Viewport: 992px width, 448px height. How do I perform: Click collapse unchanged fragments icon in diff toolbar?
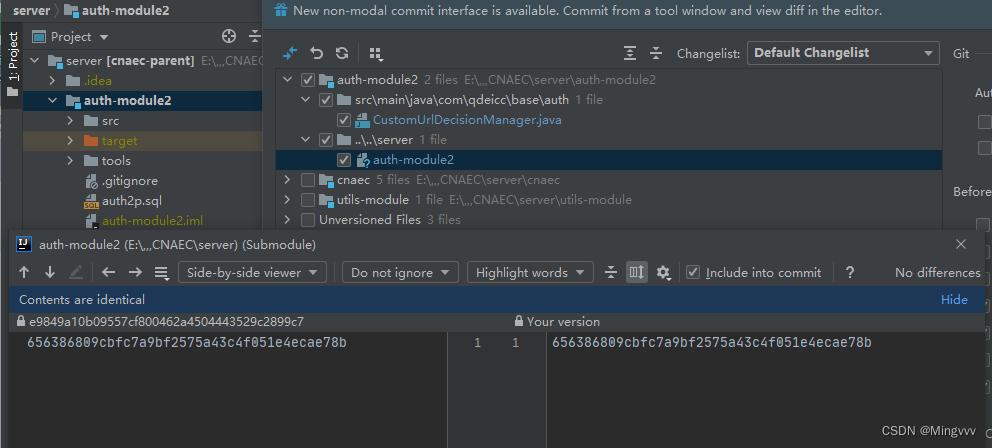(611, 273)
